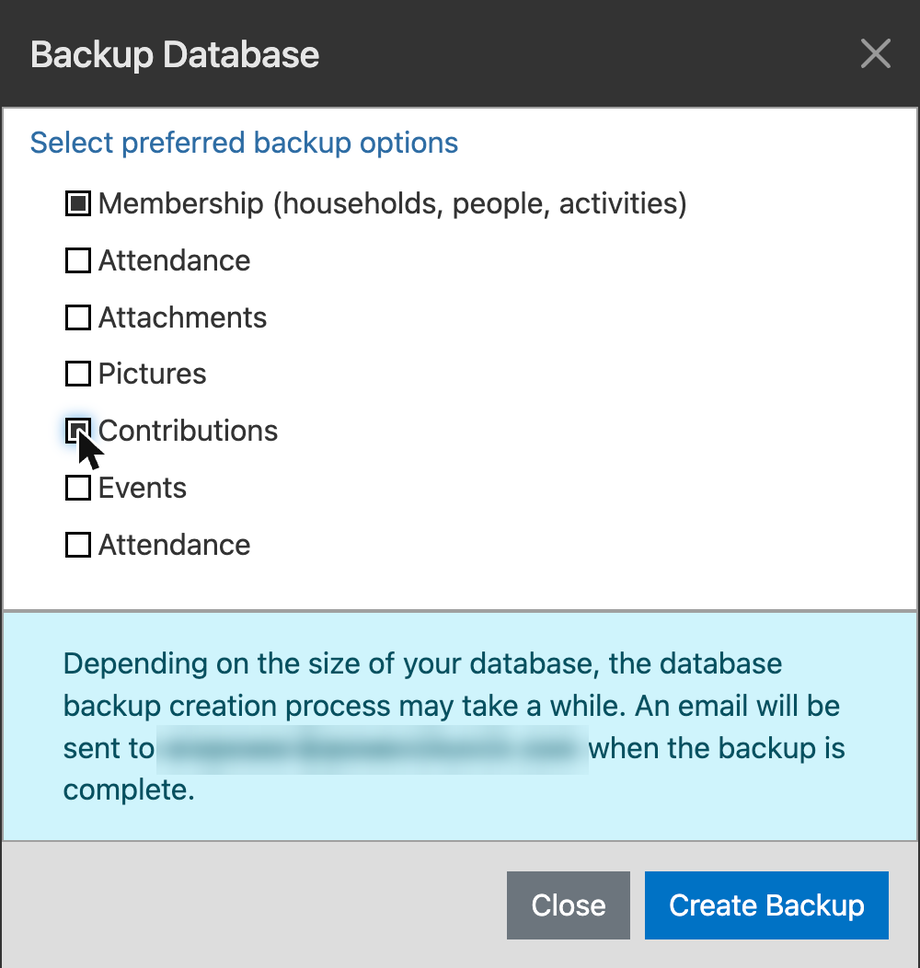This screenshot has width=920, height=968.
Task: Enable the Attachments backup checkbox
Action: [x=78, y=317]
